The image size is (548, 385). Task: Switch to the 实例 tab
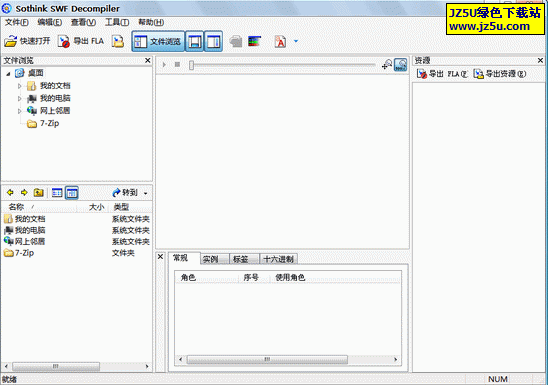[x=215, y=259]
